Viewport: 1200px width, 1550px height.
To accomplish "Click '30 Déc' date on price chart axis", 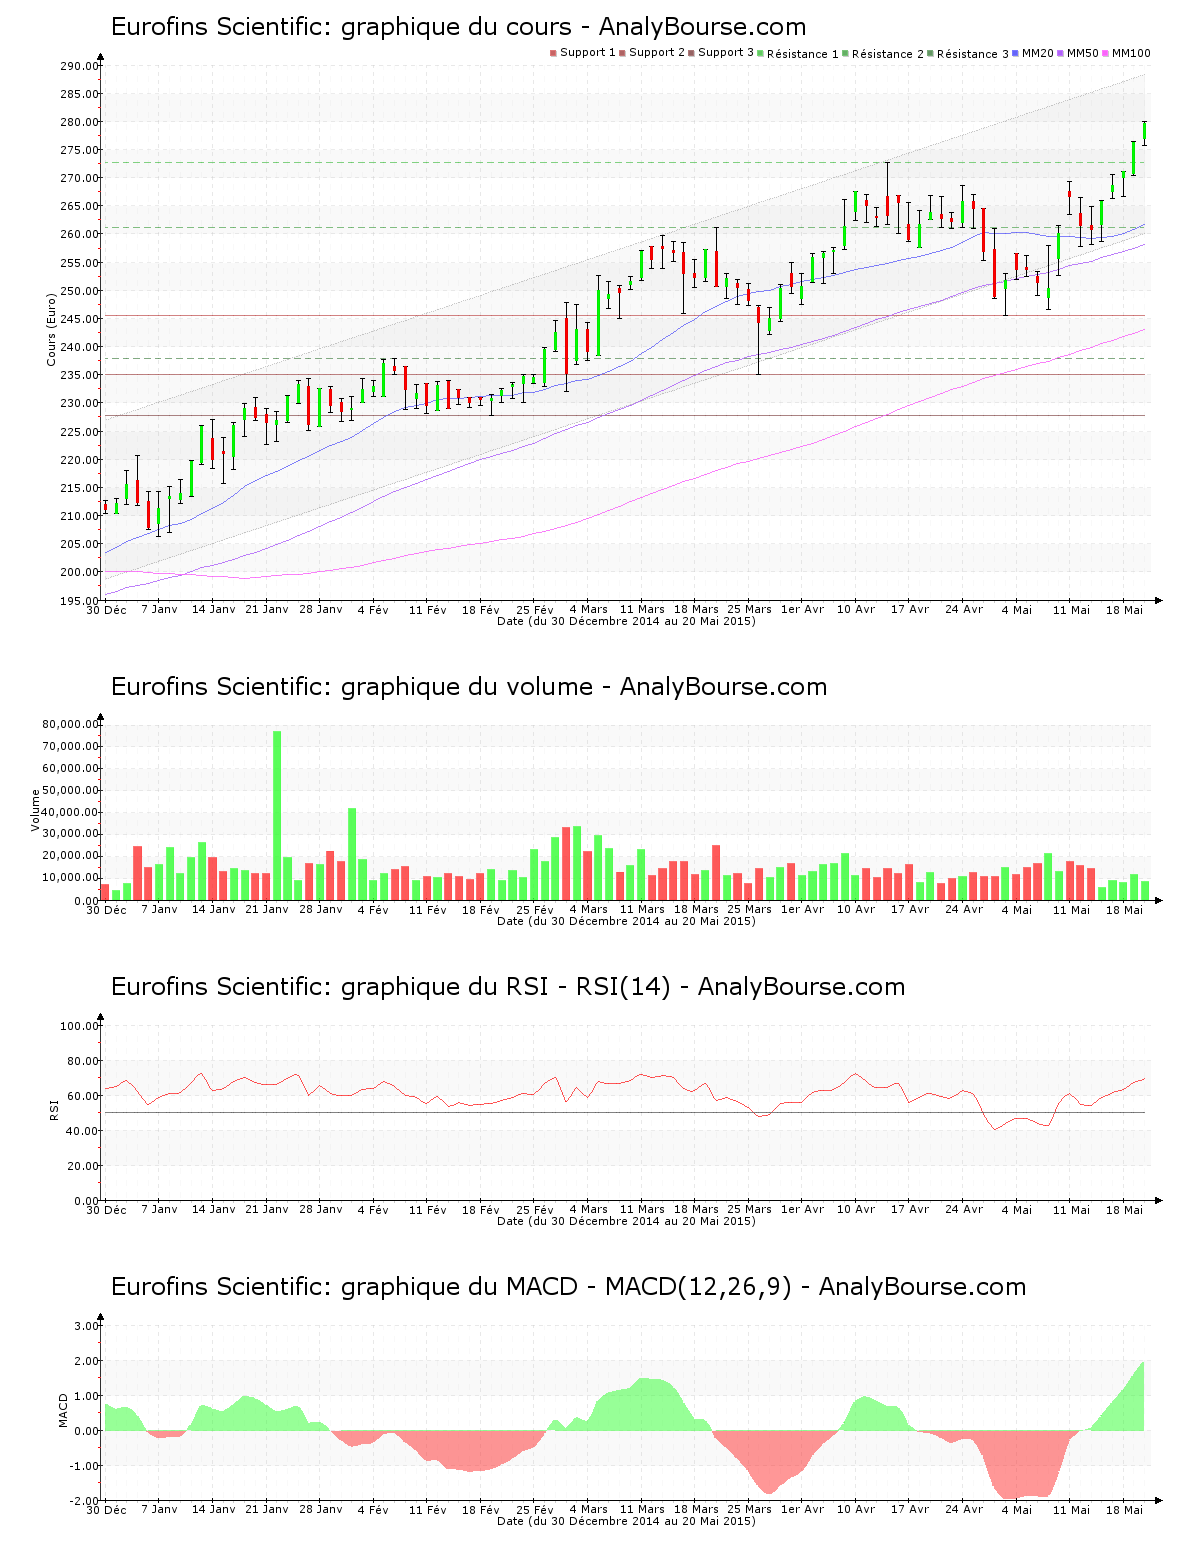I will (x=107, y=610).
